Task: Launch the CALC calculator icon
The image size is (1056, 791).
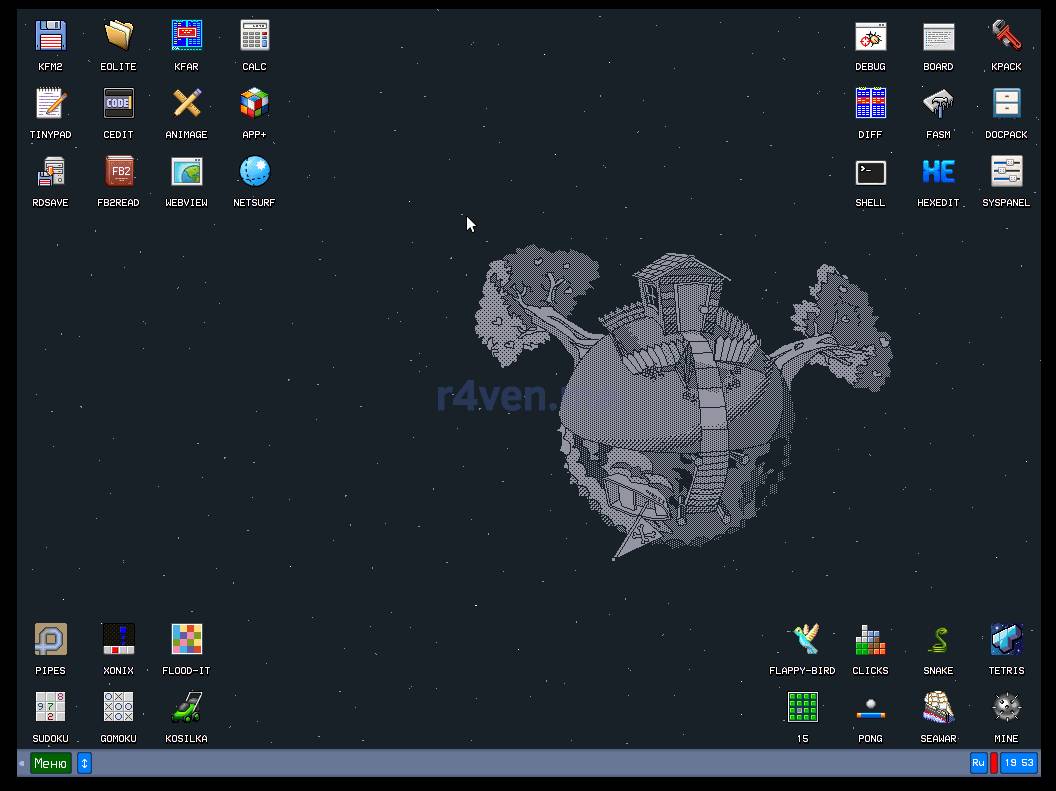Action: [x=254, y=36]
